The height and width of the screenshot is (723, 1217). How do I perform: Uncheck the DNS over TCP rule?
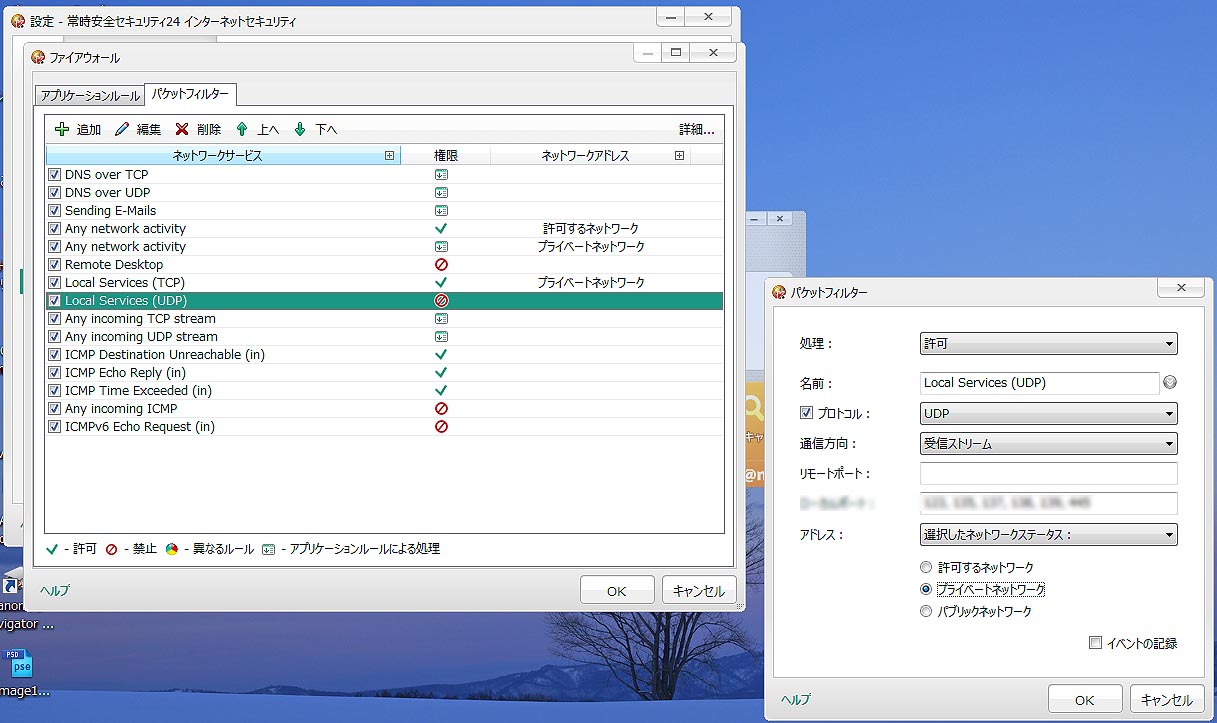55,175
